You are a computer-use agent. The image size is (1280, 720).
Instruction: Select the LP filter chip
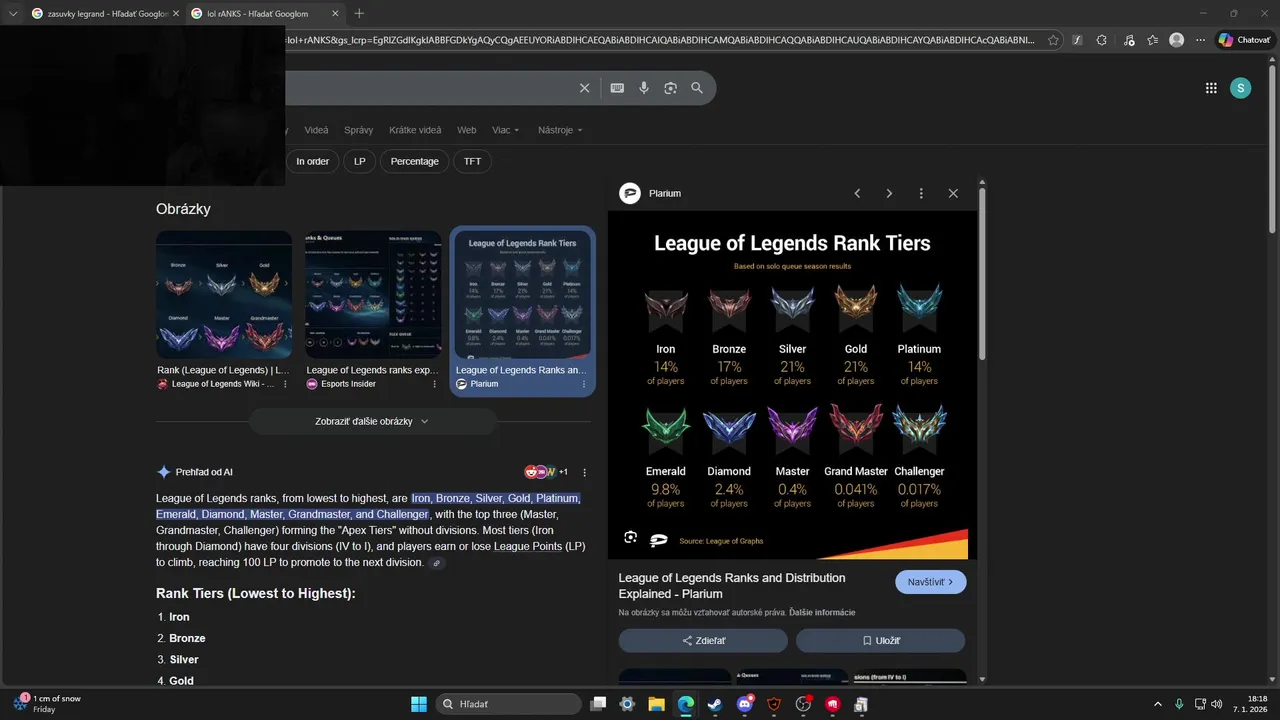[359, 161]
